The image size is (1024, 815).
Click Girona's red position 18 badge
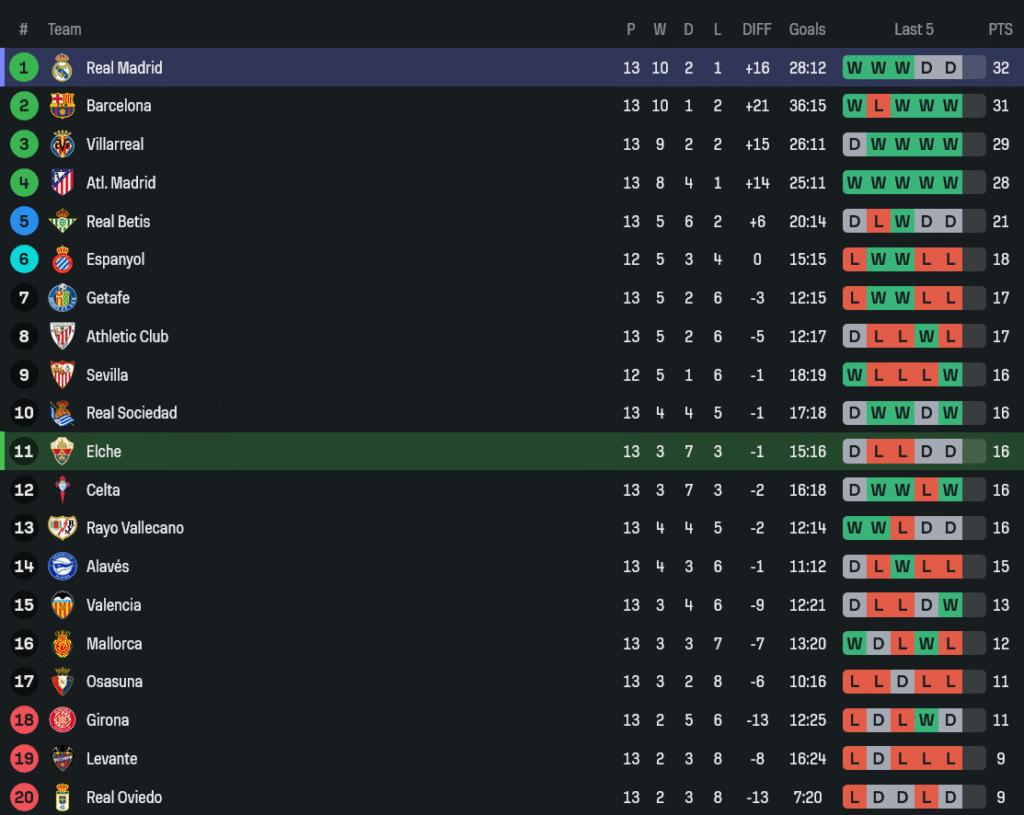pos(24,720)
